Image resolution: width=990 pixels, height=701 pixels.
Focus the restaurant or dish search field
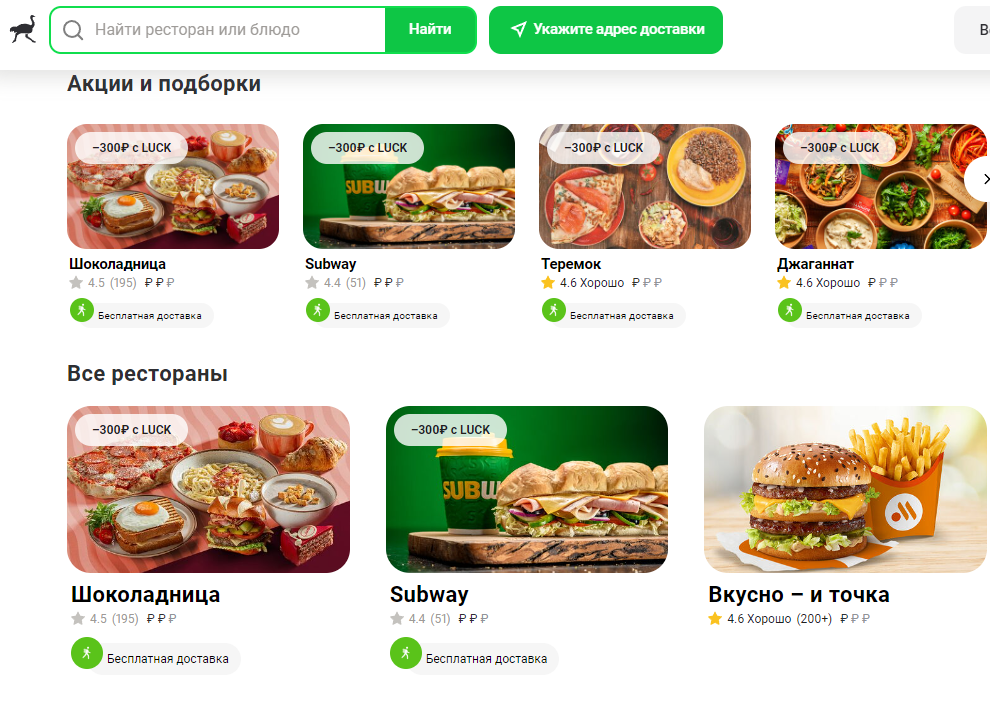(x=218, y=30)
